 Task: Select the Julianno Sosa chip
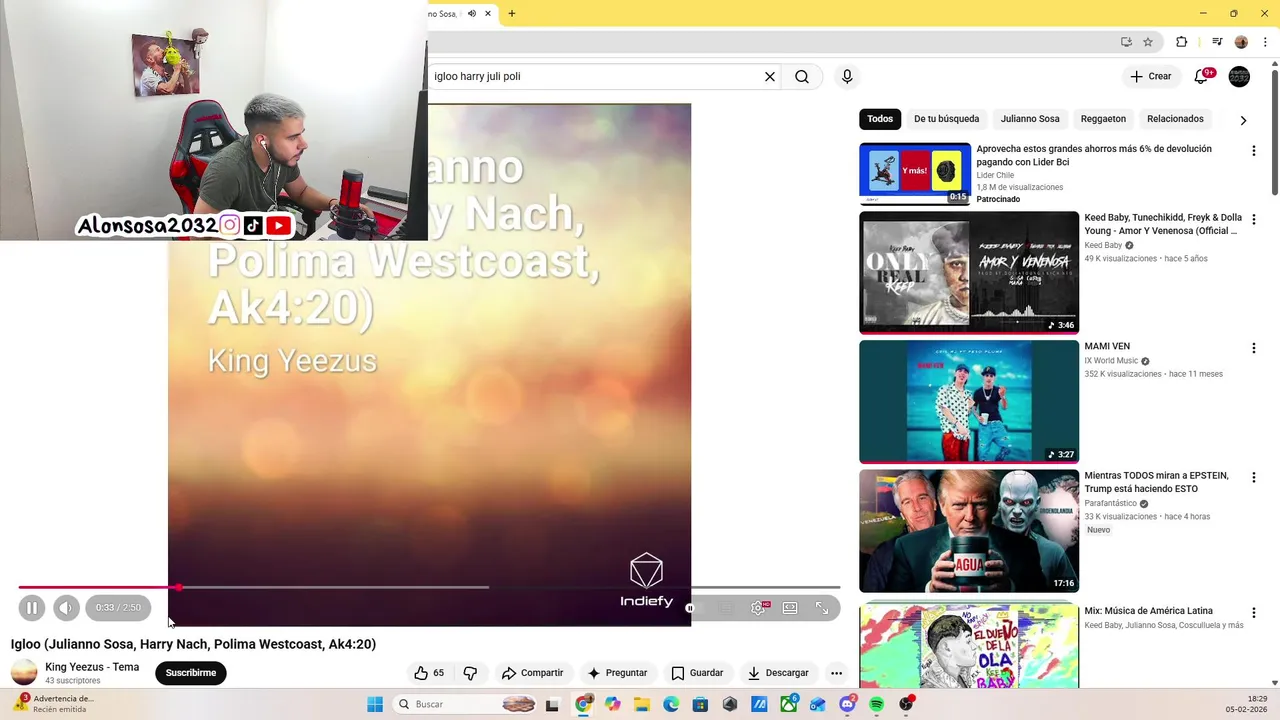point(1030,119)
